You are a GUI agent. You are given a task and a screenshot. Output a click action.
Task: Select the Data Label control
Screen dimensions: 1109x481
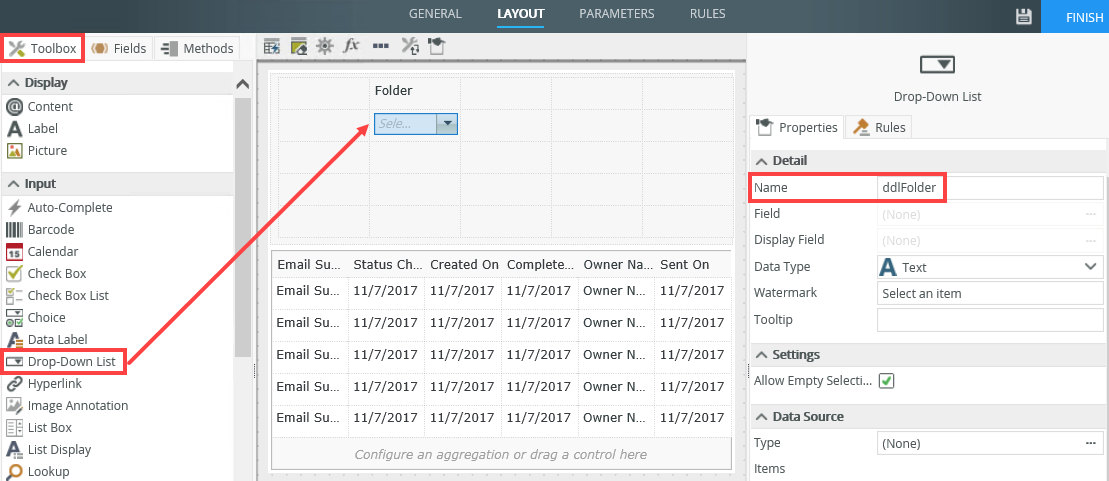(57, 340)
